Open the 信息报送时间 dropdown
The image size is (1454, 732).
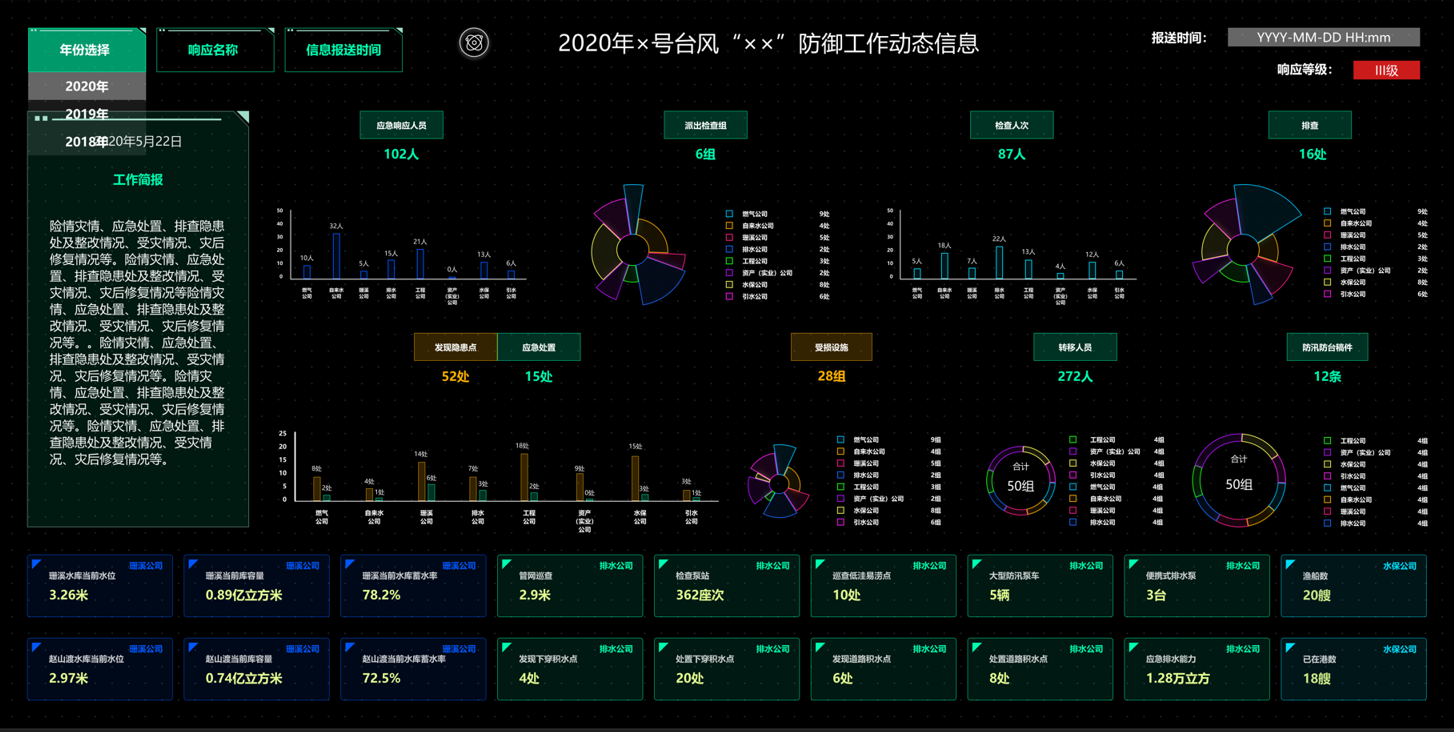click(x=343, y=50)
